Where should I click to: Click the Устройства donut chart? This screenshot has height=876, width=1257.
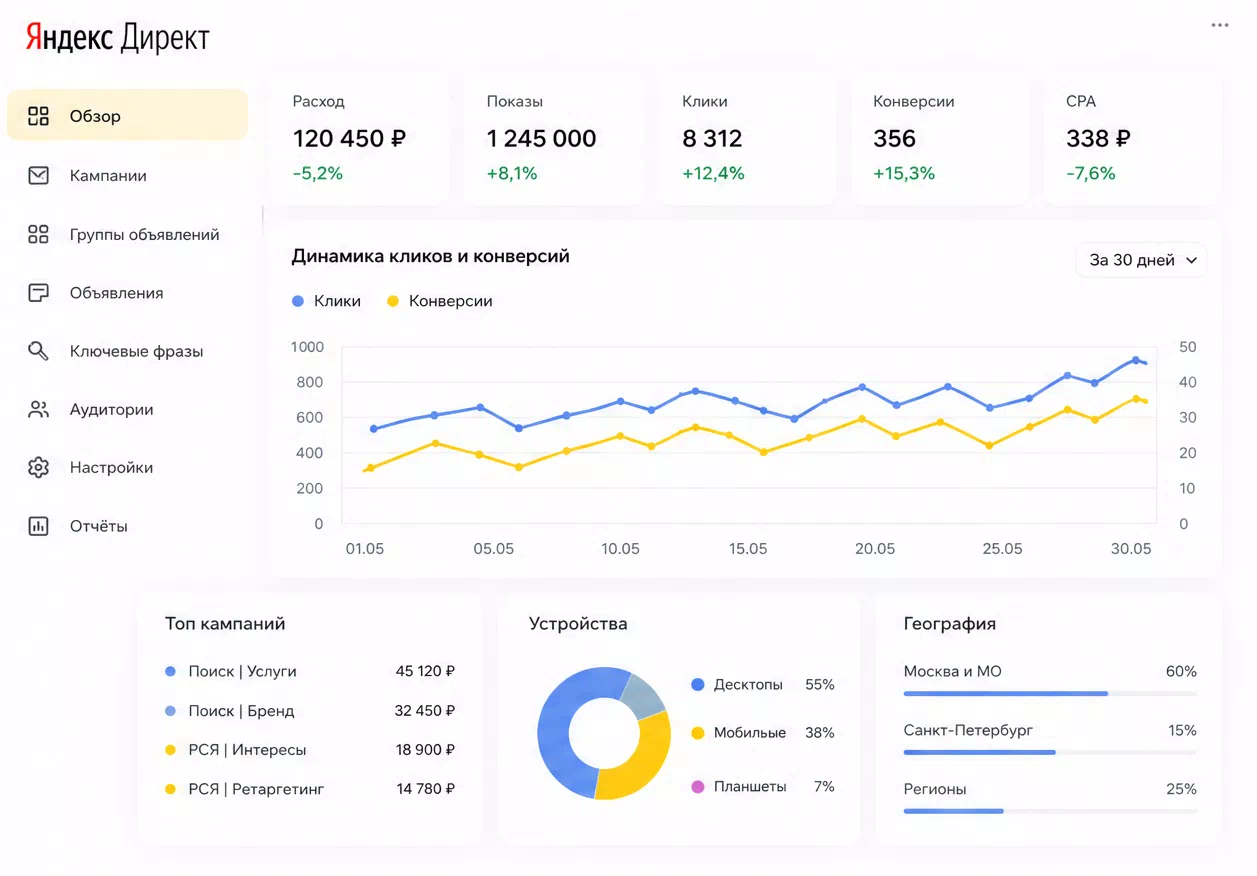pyautogui.click(x=603, y=733)
